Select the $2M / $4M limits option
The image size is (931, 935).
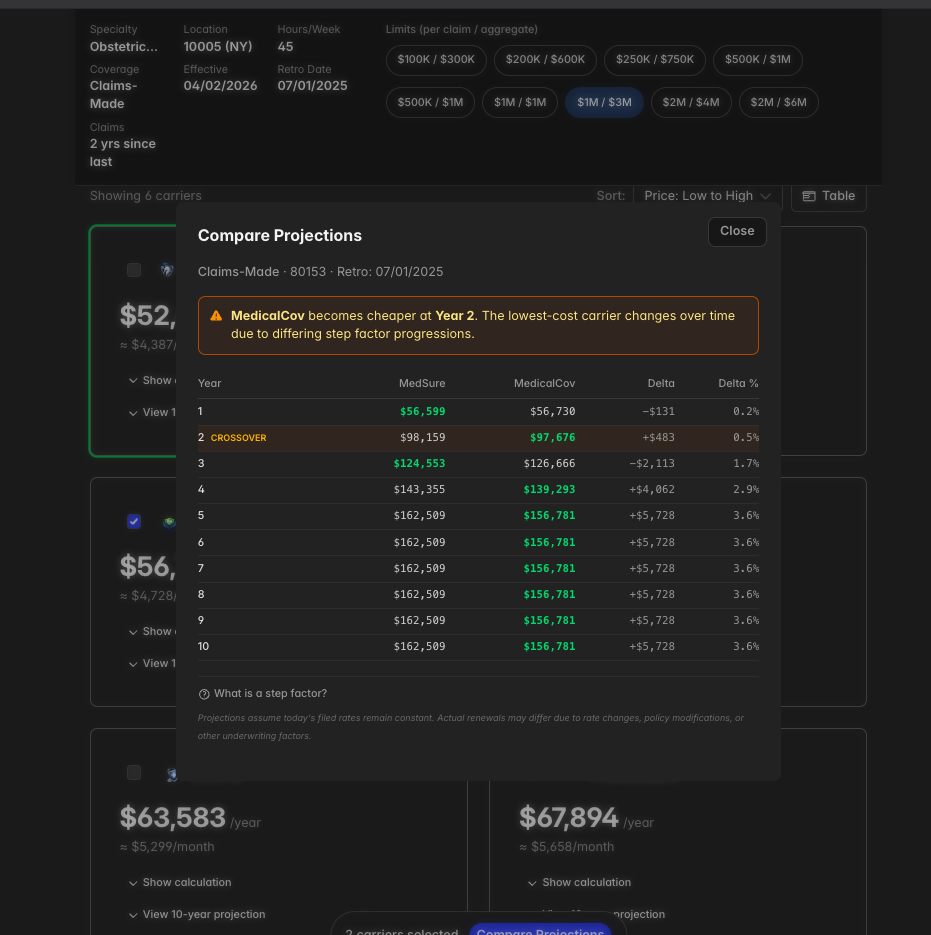691,102
